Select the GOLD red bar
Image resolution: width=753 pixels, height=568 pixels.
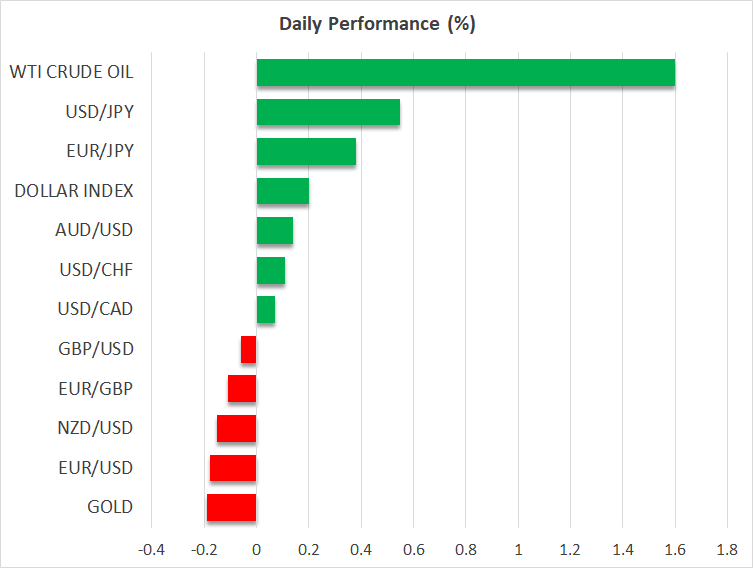(x=231, y=507)
